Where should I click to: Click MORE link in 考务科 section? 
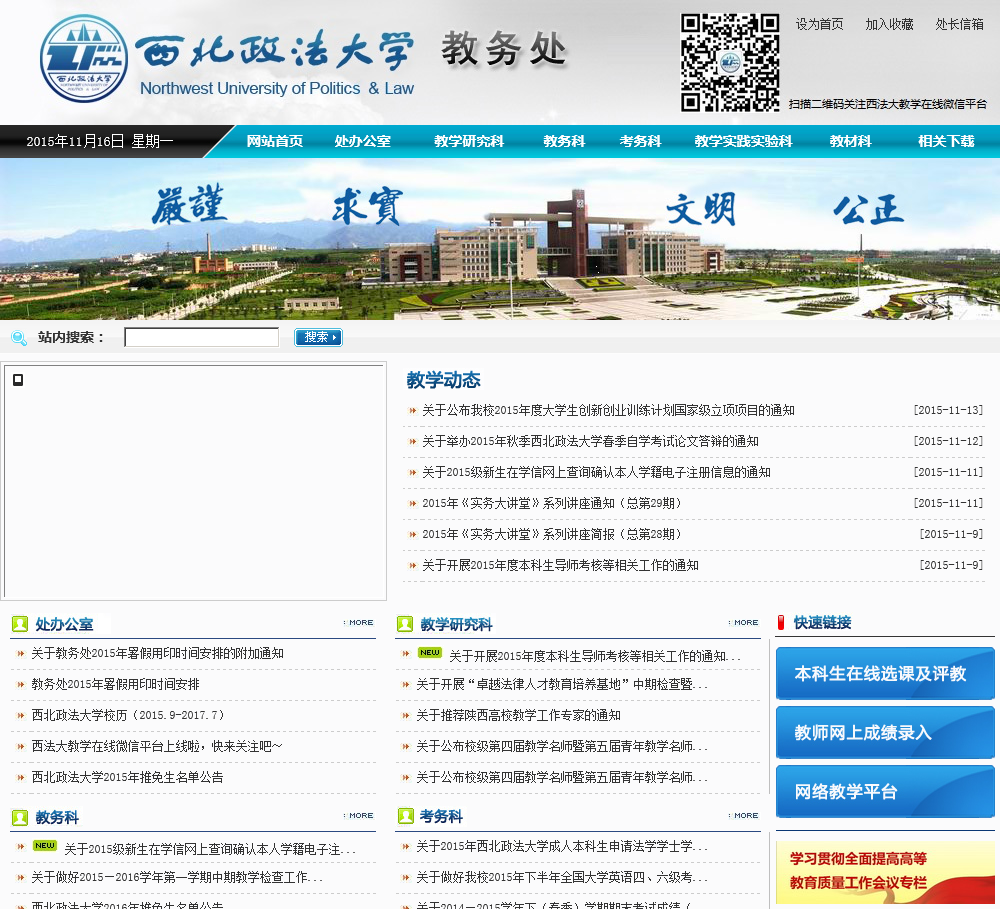tap(744, 816)
